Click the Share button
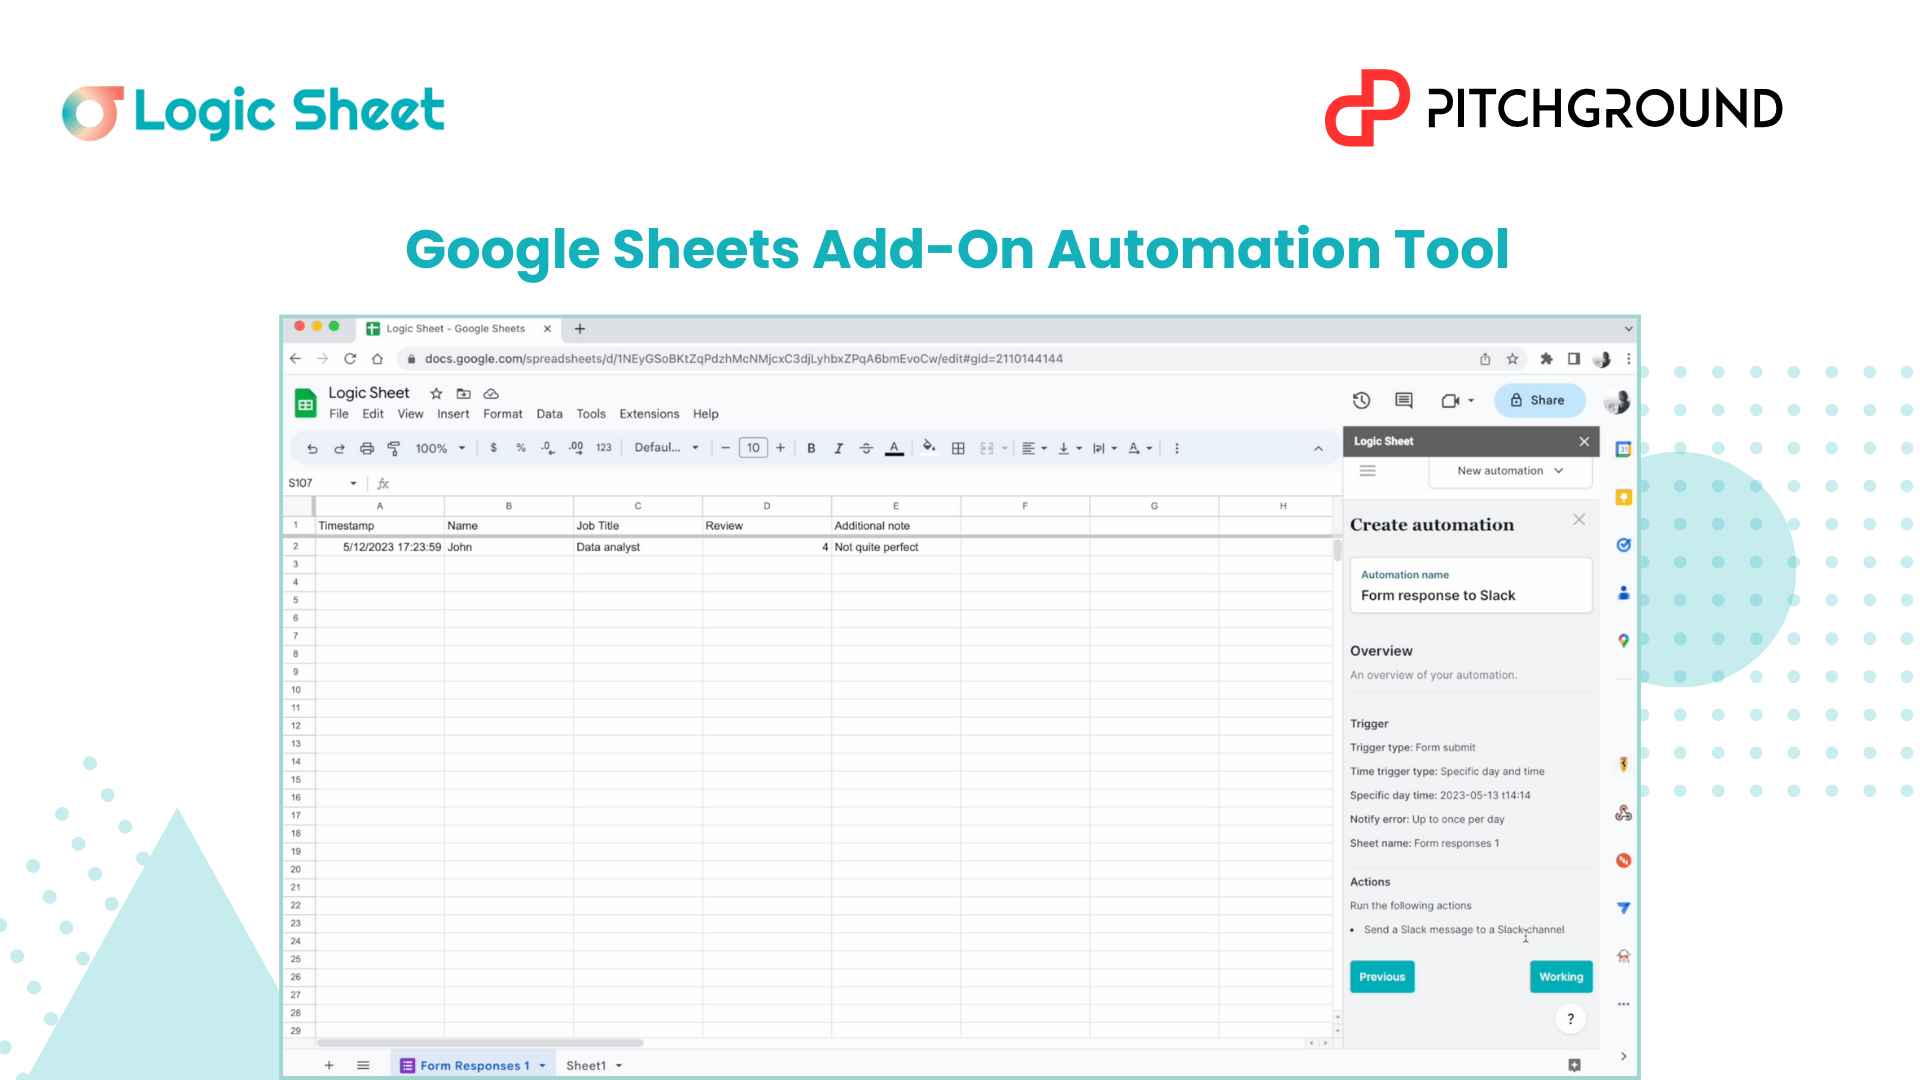 pos(1539,400)
